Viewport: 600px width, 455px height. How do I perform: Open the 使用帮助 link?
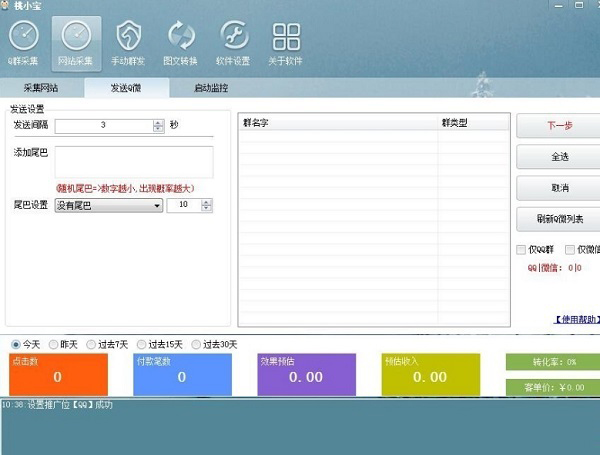point(577,319)
